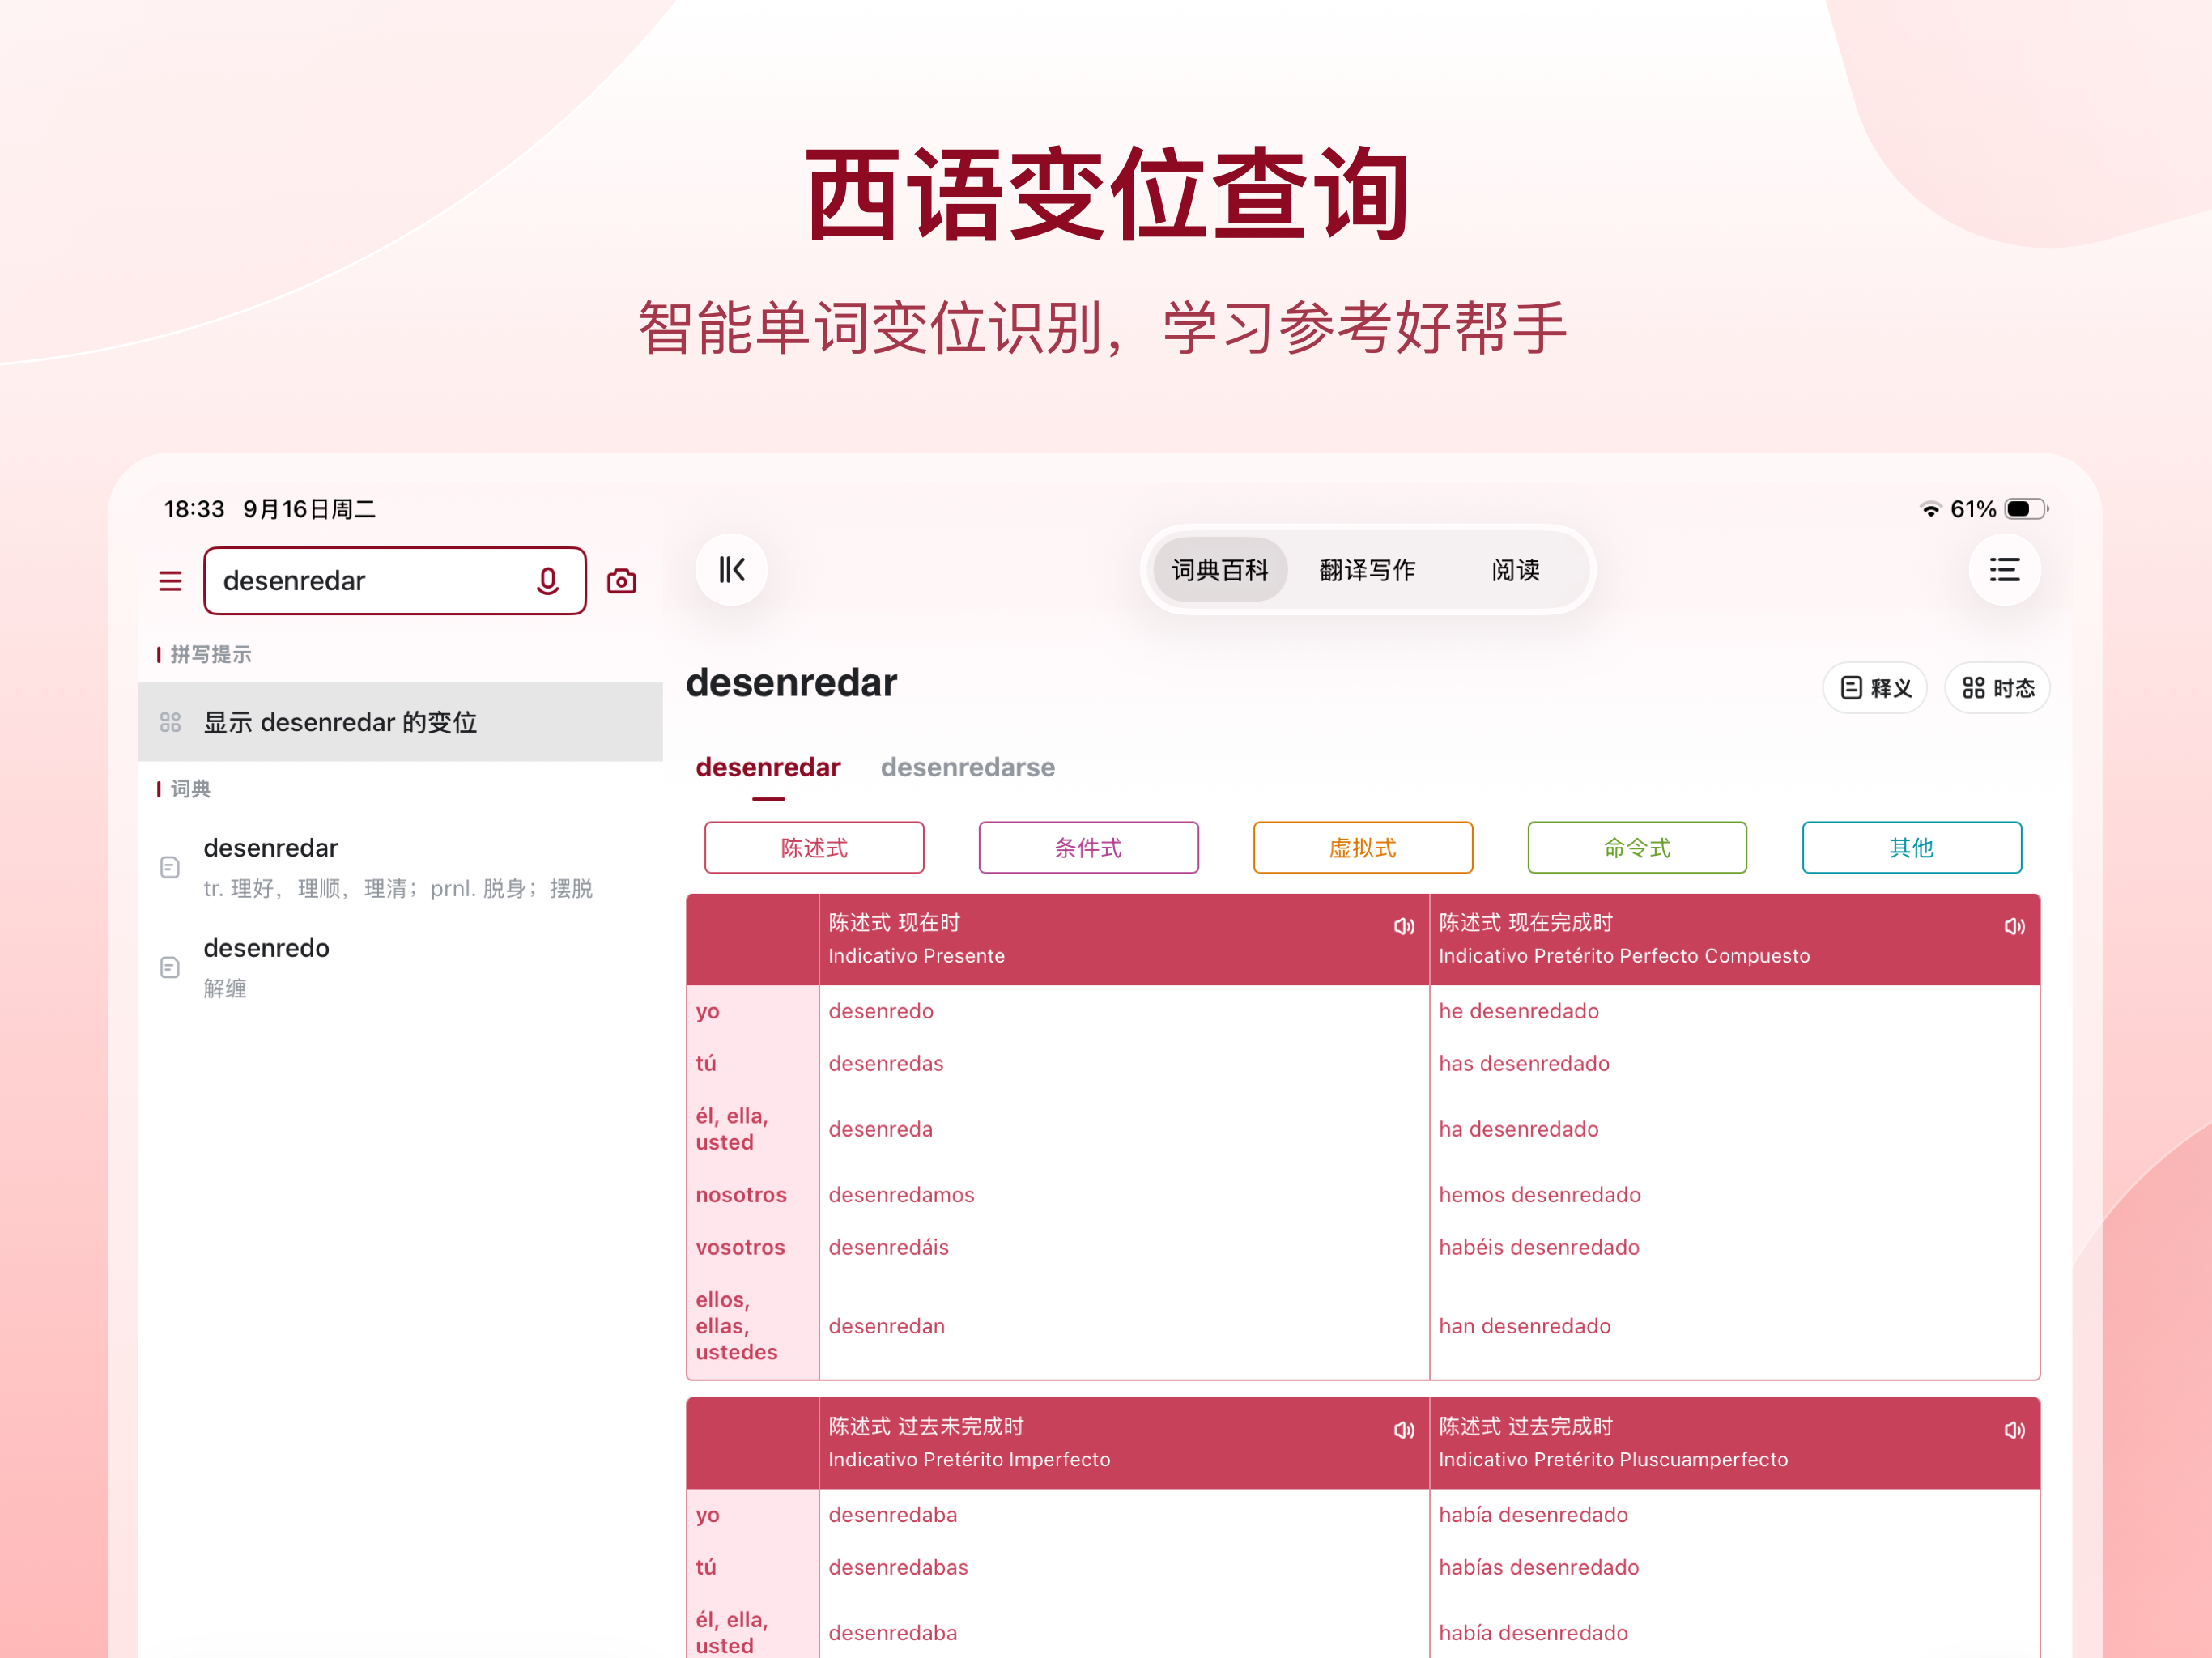
Task: Switch to 阅读 tab
Action: [1515, 570]
